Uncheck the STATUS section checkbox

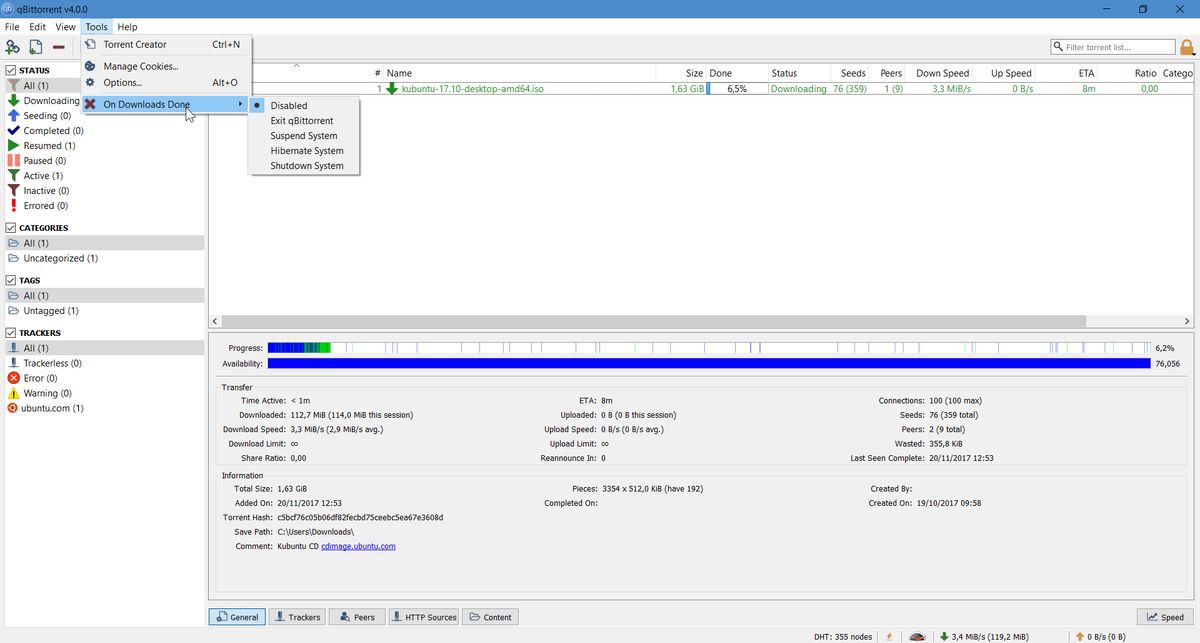(x=12, y=71)
